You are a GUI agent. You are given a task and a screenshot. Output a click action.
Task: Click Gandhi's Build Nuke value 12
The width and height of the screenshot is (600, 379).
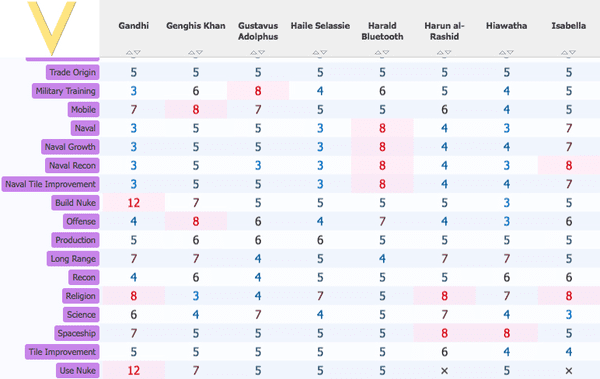click(134, 203)
